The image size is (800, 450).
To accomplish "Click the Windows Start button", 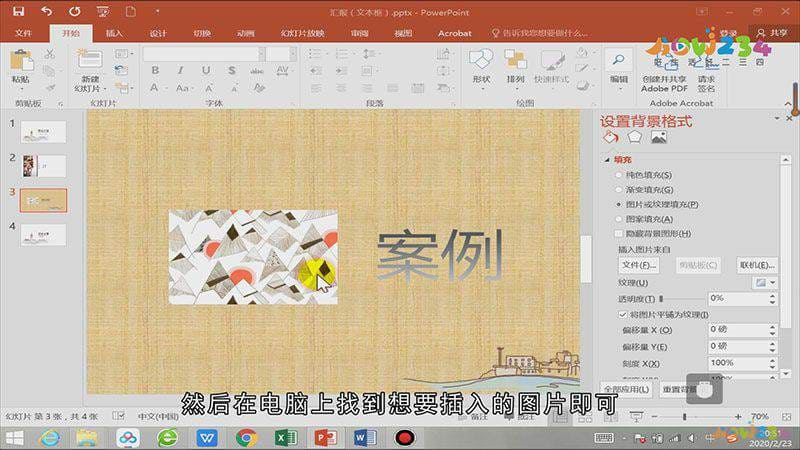I will [15, 438].
